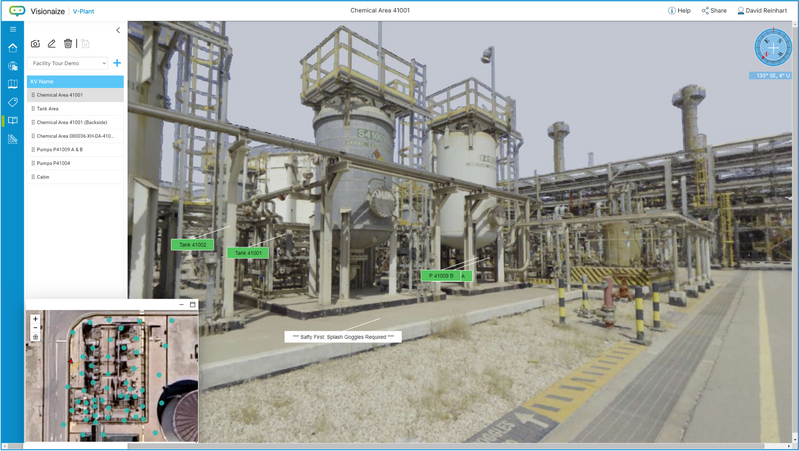Open Facility Tour Demo dropdown
Screen dimensions: 799x451
[x=68, y=63]
